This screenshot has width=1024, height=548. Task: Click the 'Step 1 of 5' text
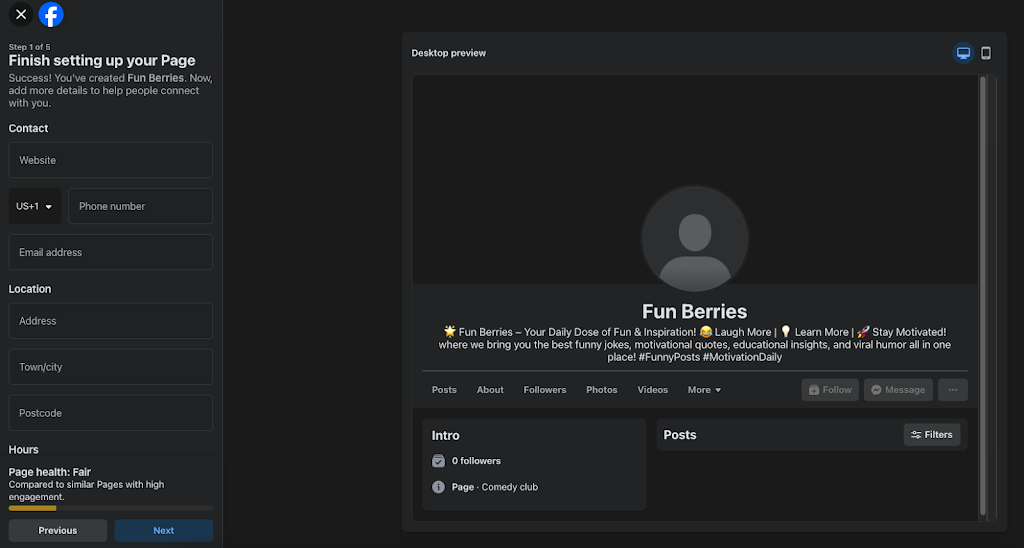coord(29,47)
